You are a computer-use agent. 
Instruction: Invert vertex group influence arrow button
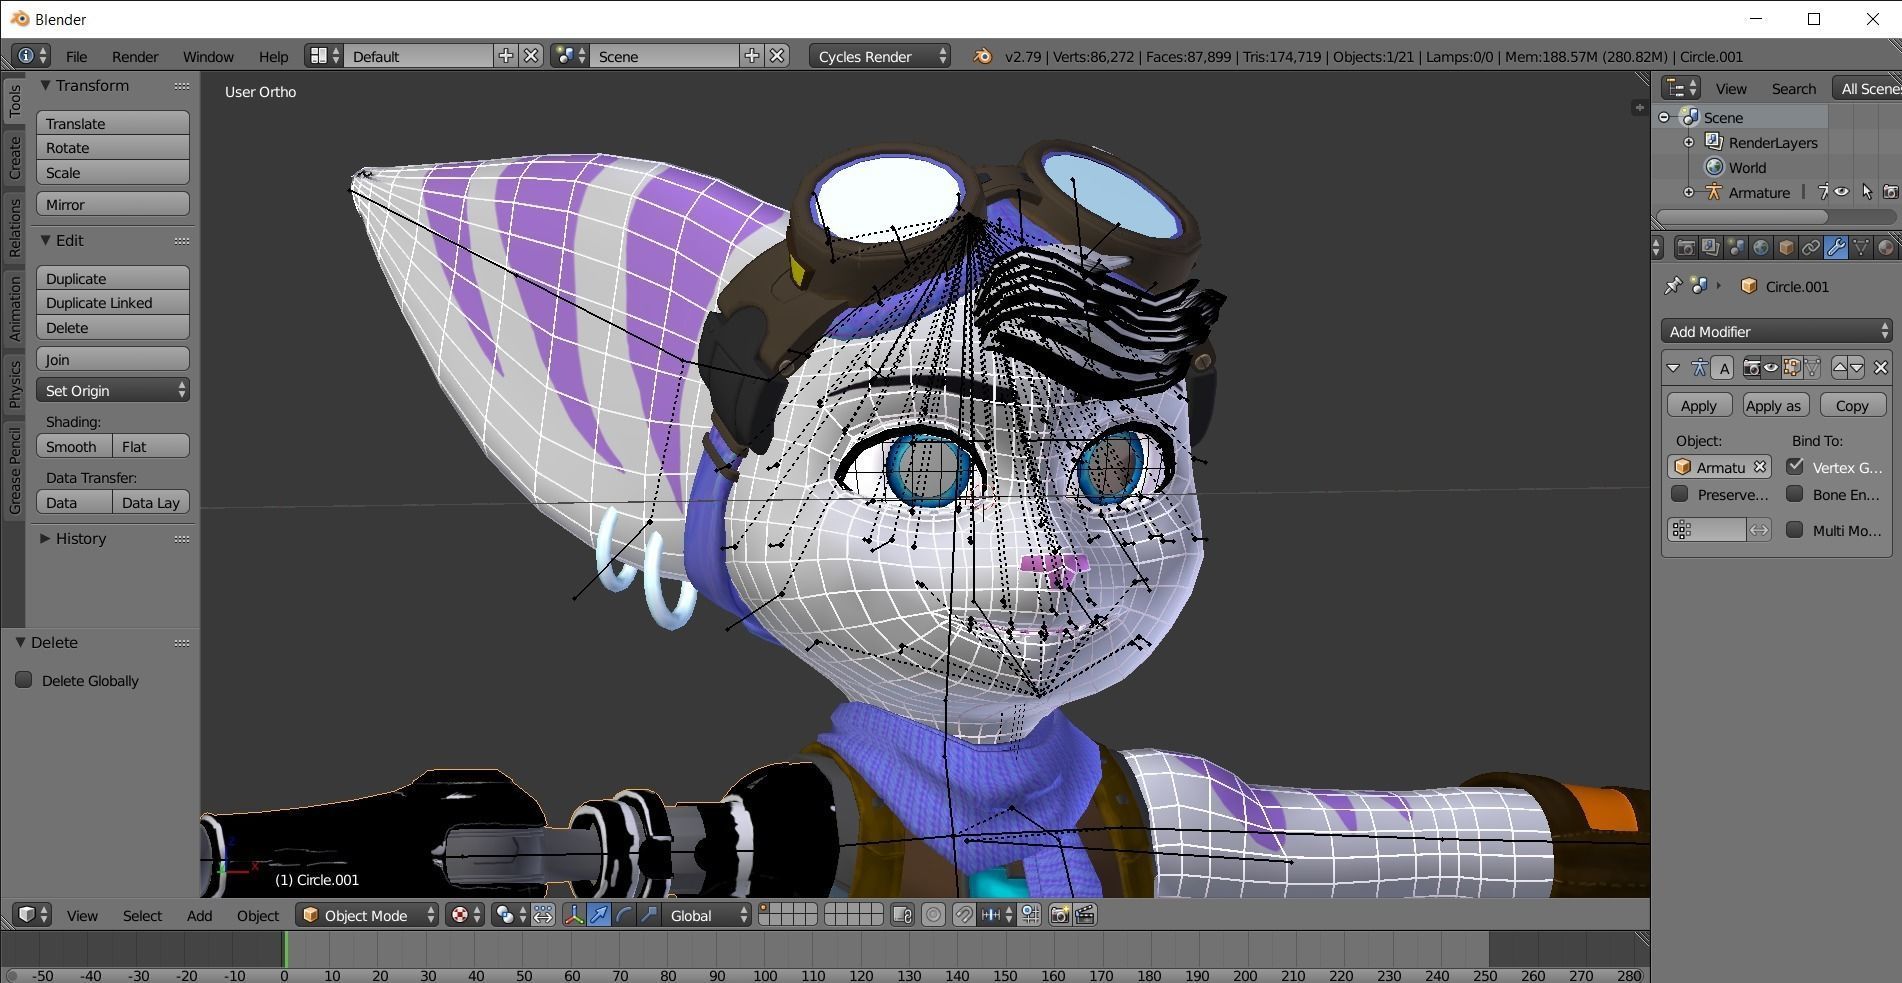tap(1759, 530)
